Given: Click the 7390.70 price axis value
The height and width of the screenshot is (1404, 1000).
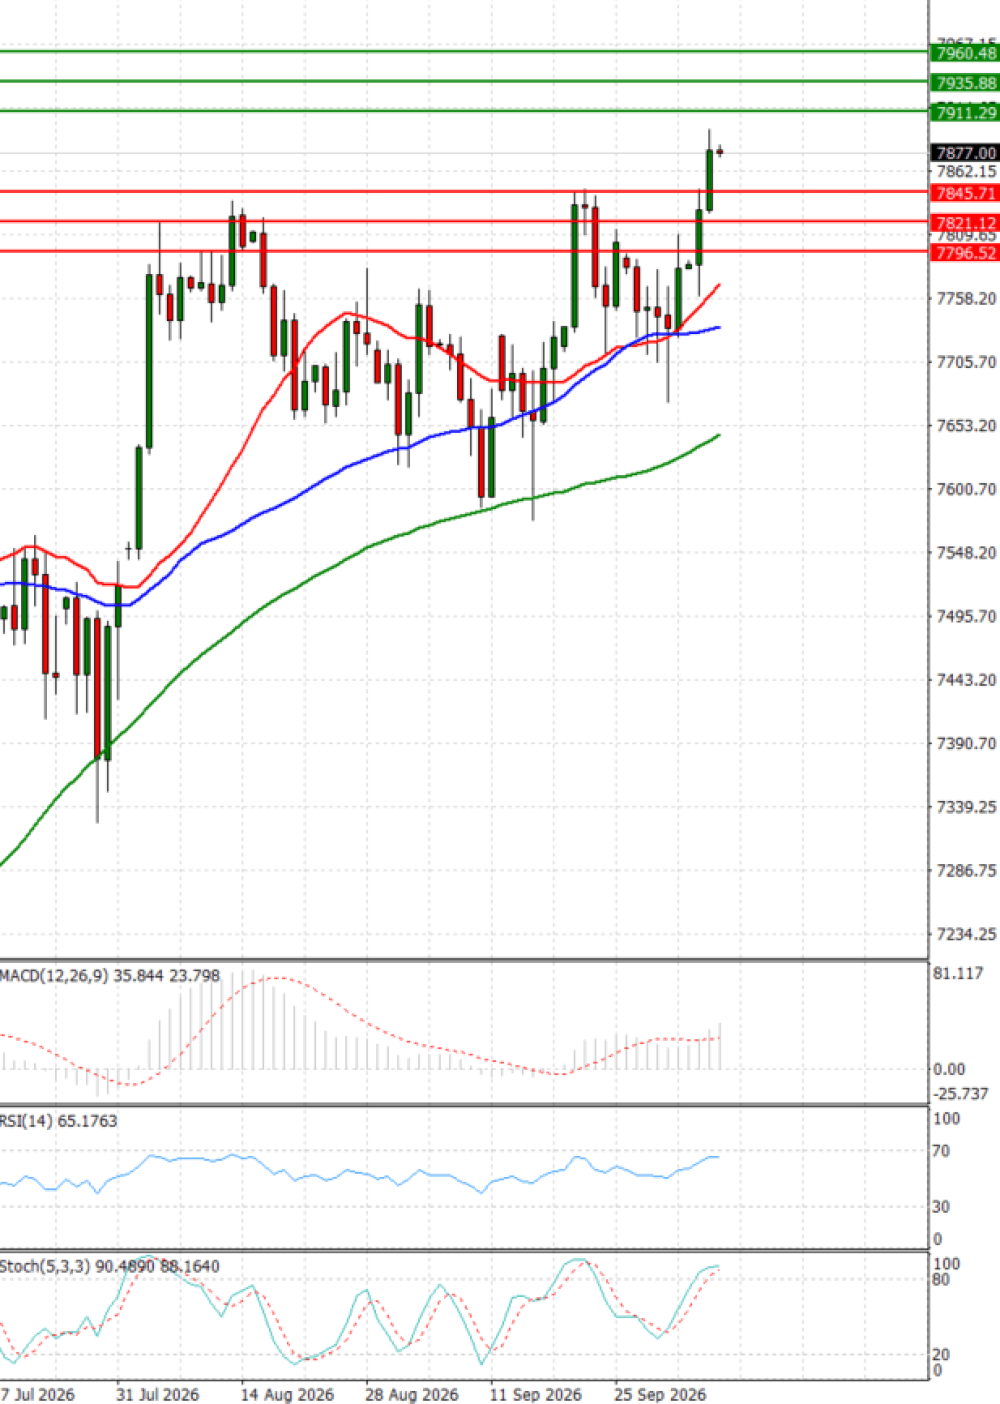Looking at the screenshot, I should [x=966, y=743].
